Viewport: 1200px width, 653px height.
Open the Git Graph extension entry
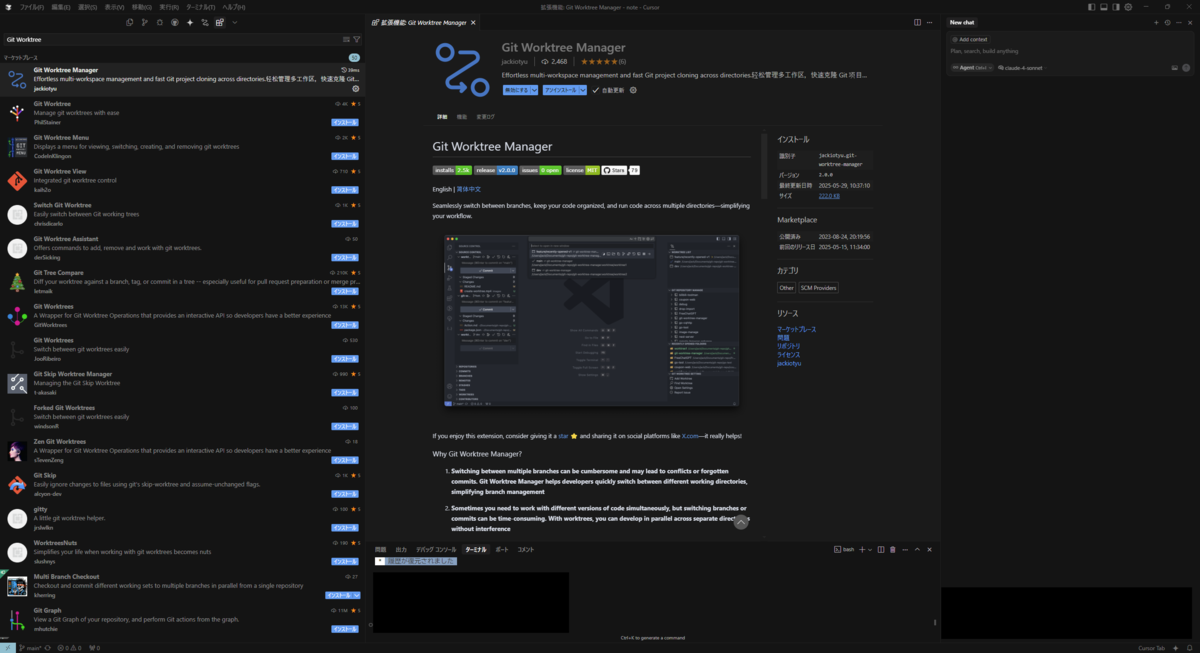182,620
